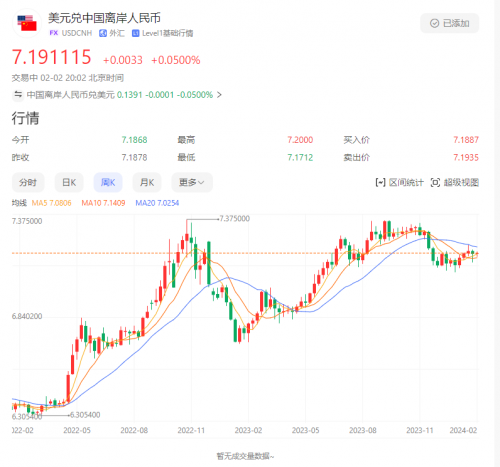Click the 最低 value 7.1712
Viewport: 500px width, 467px height.
click(300, 158)
